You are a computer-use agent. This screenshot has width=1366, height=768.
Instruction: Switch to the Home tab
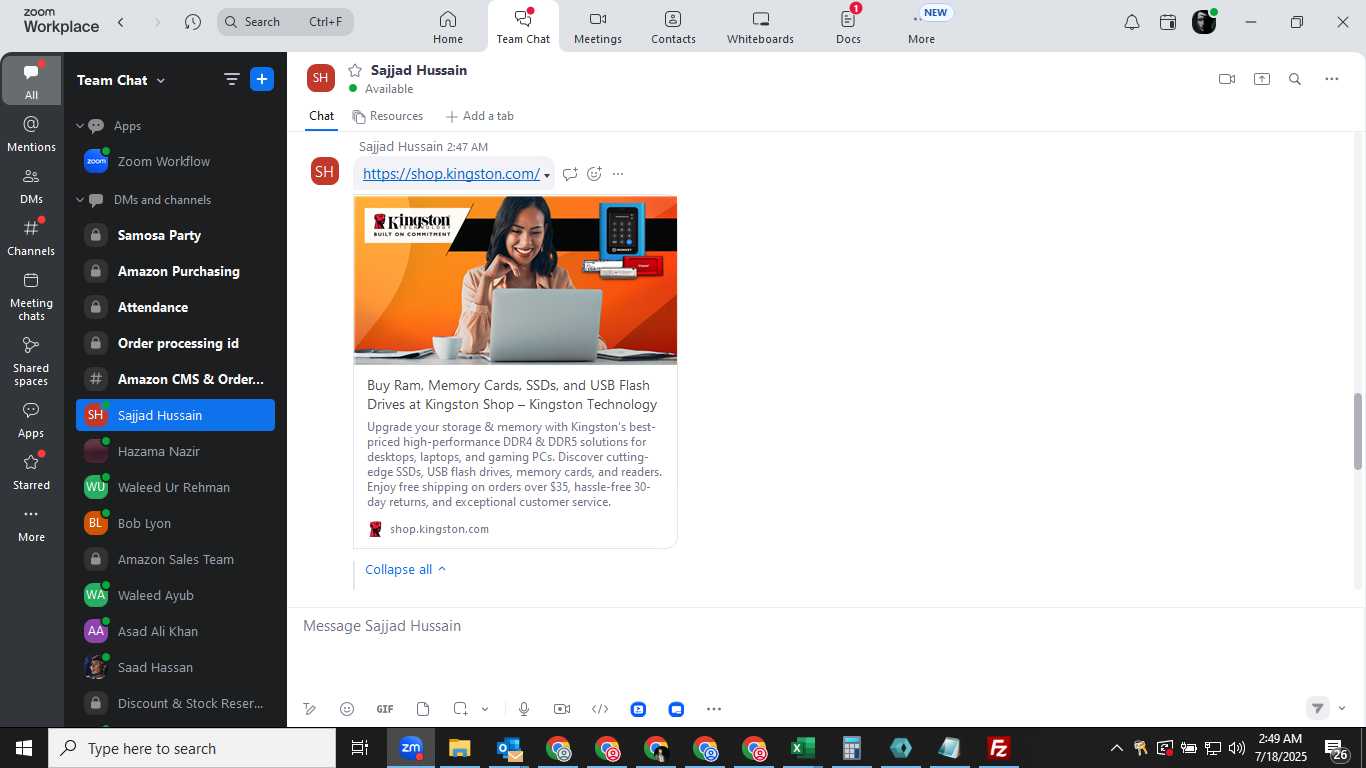448,27
